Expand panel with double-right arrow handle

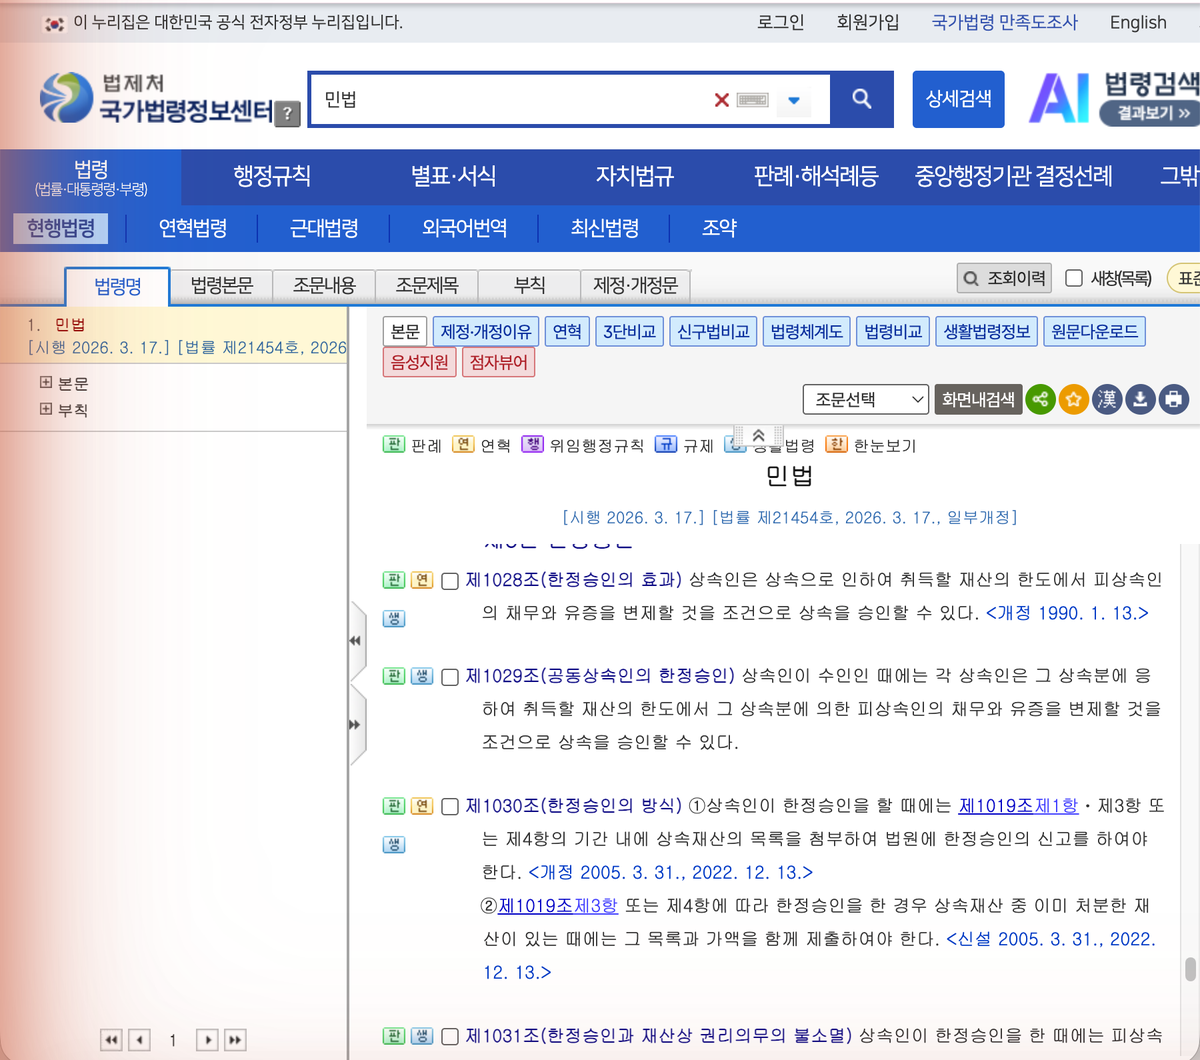tap(355, 724)
